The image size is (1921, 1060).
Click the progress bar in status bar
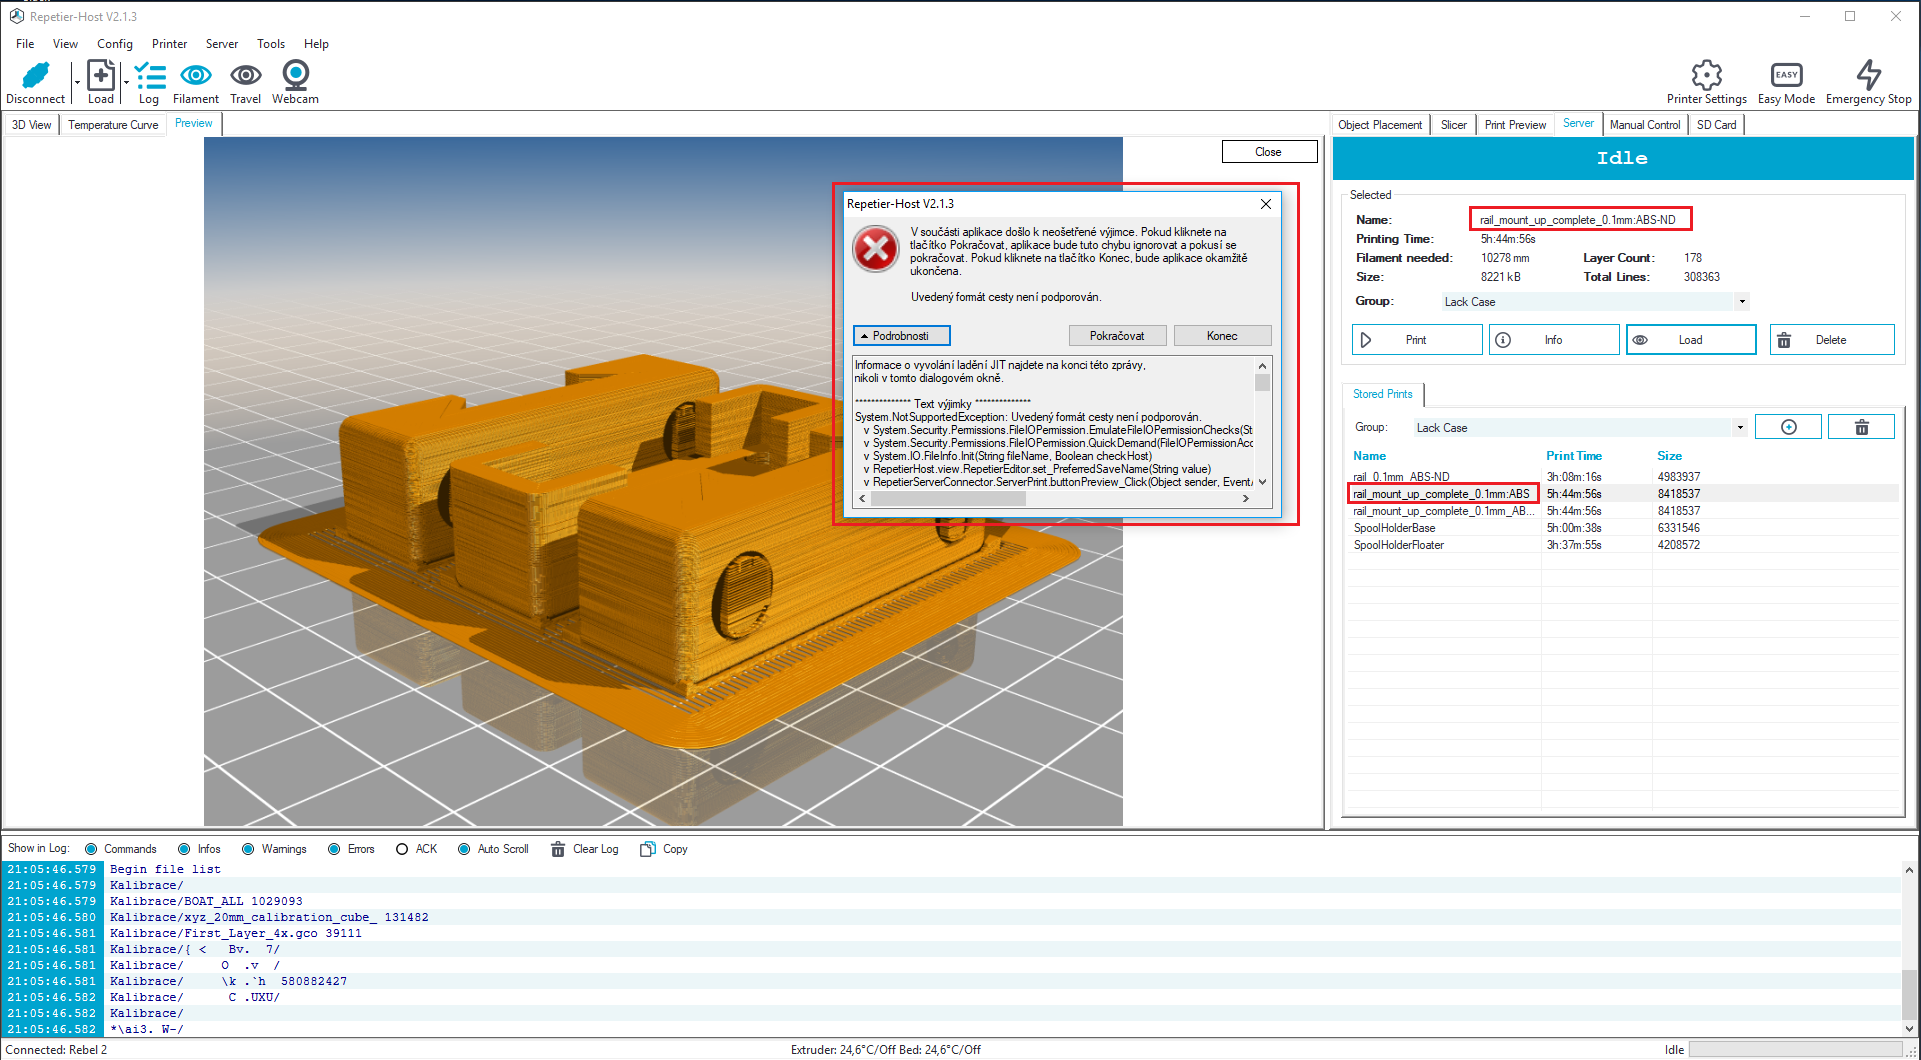coord(1796,1050)
